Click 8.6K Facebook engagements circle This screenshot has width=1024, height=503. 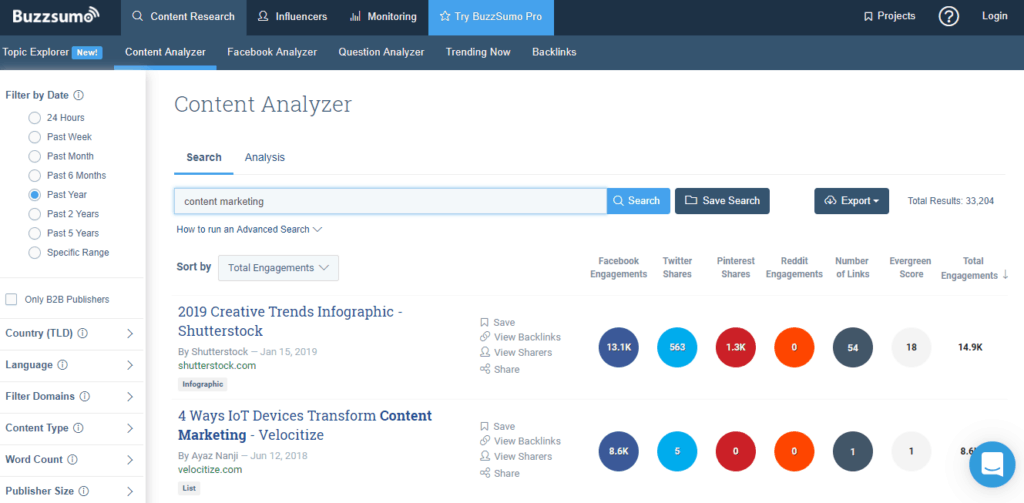point(618,451)
